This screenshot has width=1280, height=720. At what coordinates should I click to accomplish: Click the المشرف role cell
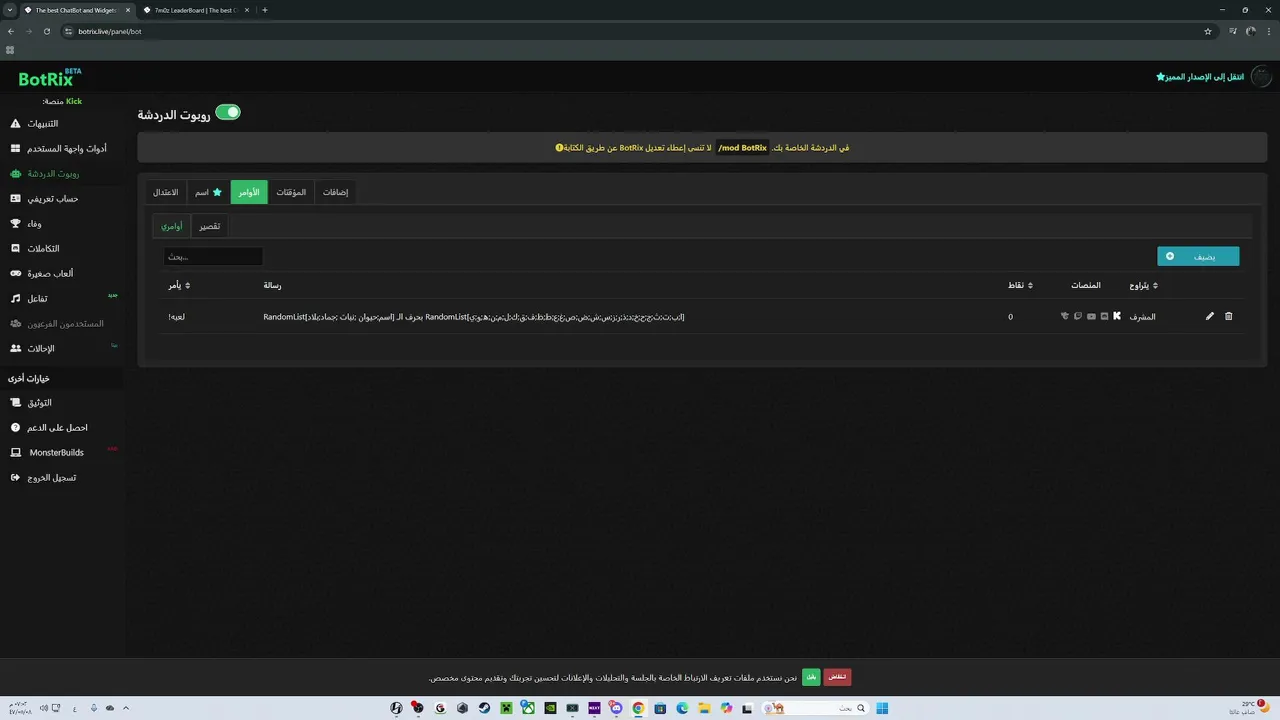1142,317
